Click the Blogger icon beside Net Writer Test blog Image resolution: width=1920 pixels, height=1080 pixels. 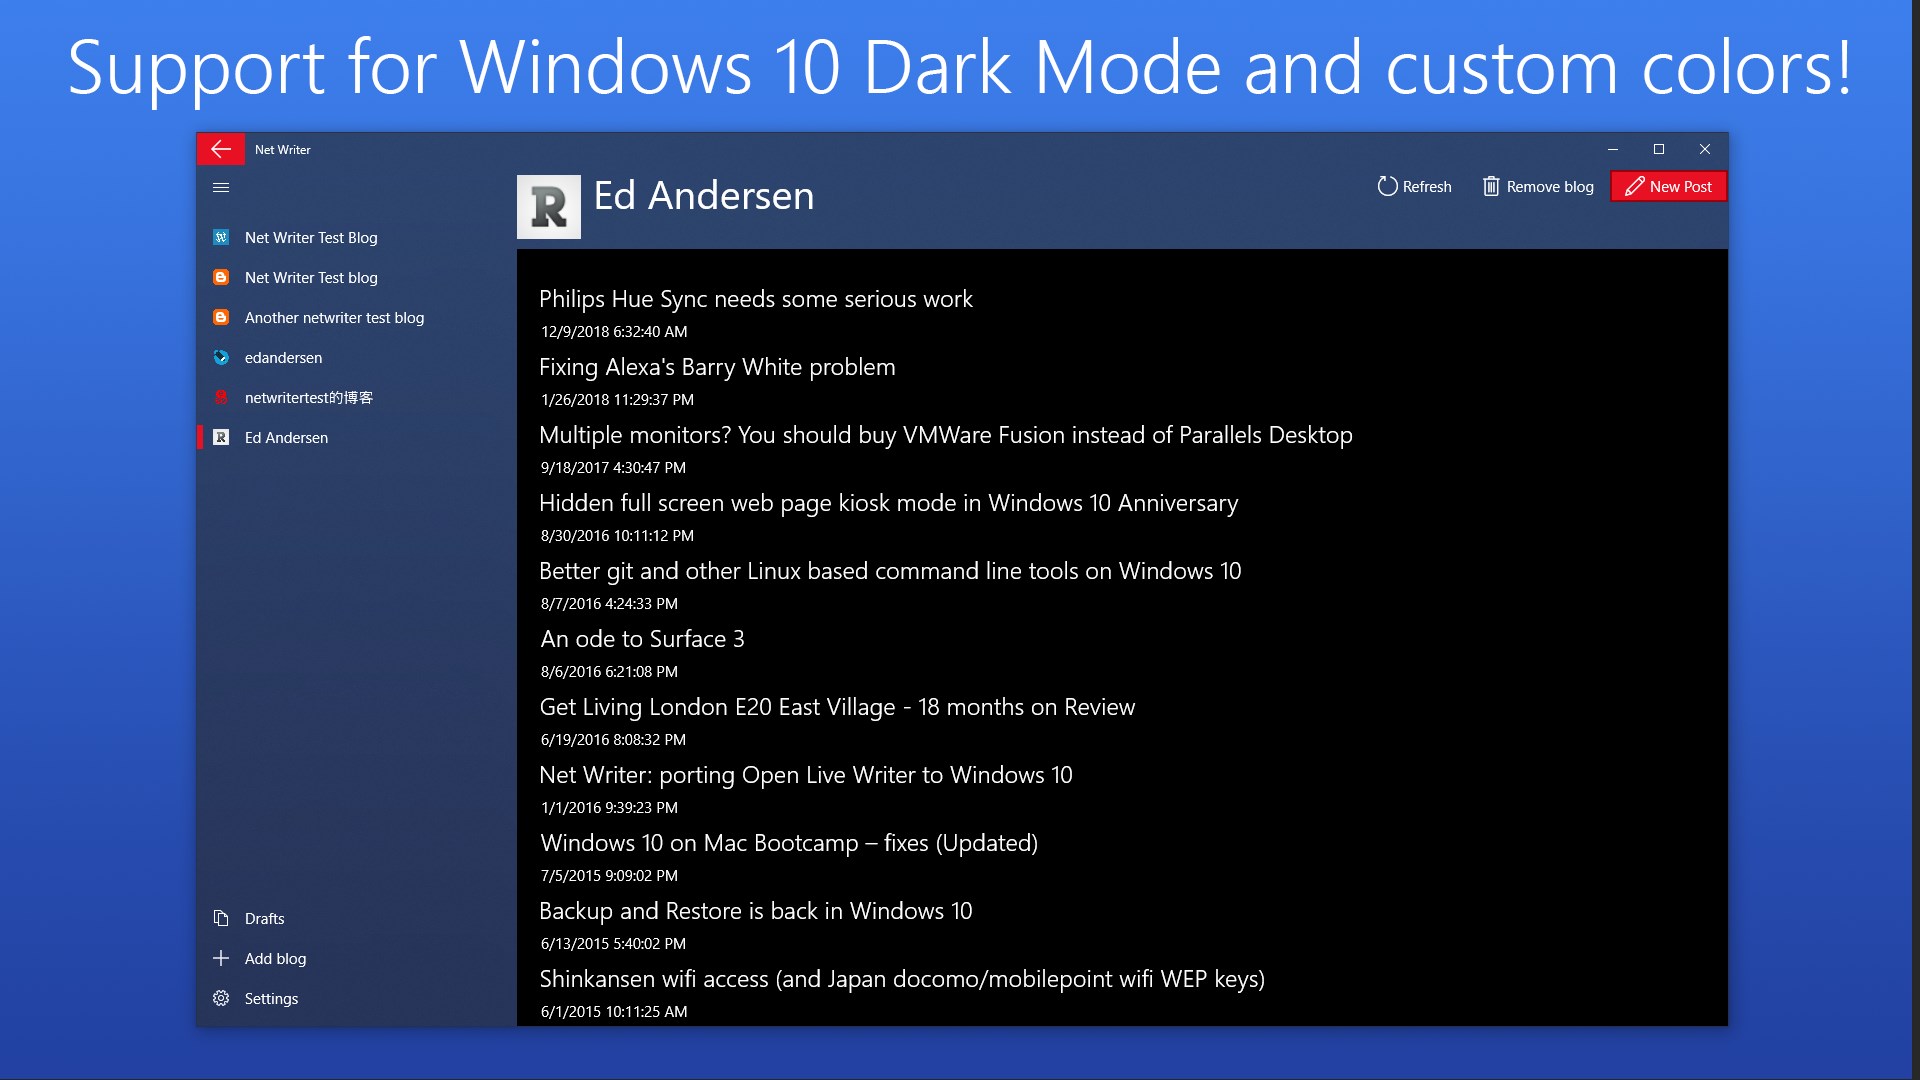point(221,277)
